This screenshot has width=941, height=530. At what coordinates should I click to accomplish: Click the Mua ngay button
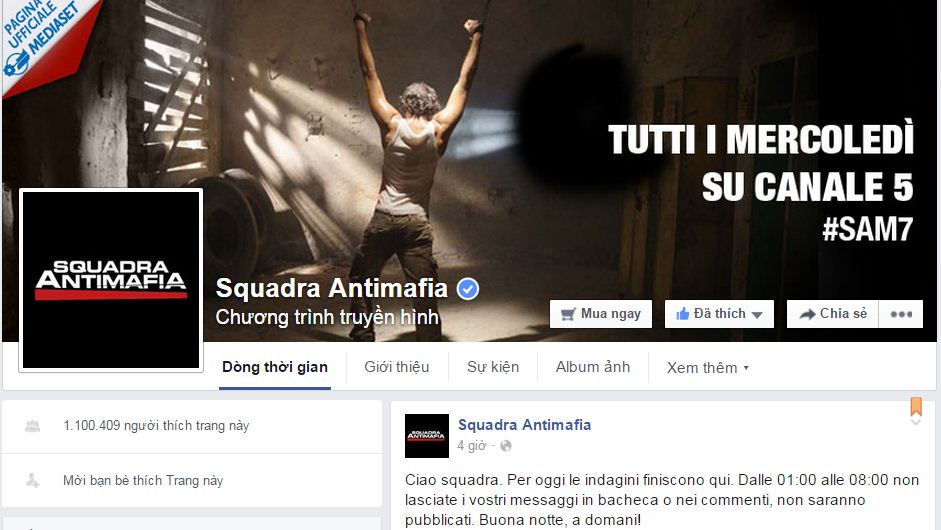tap(601, 314)
